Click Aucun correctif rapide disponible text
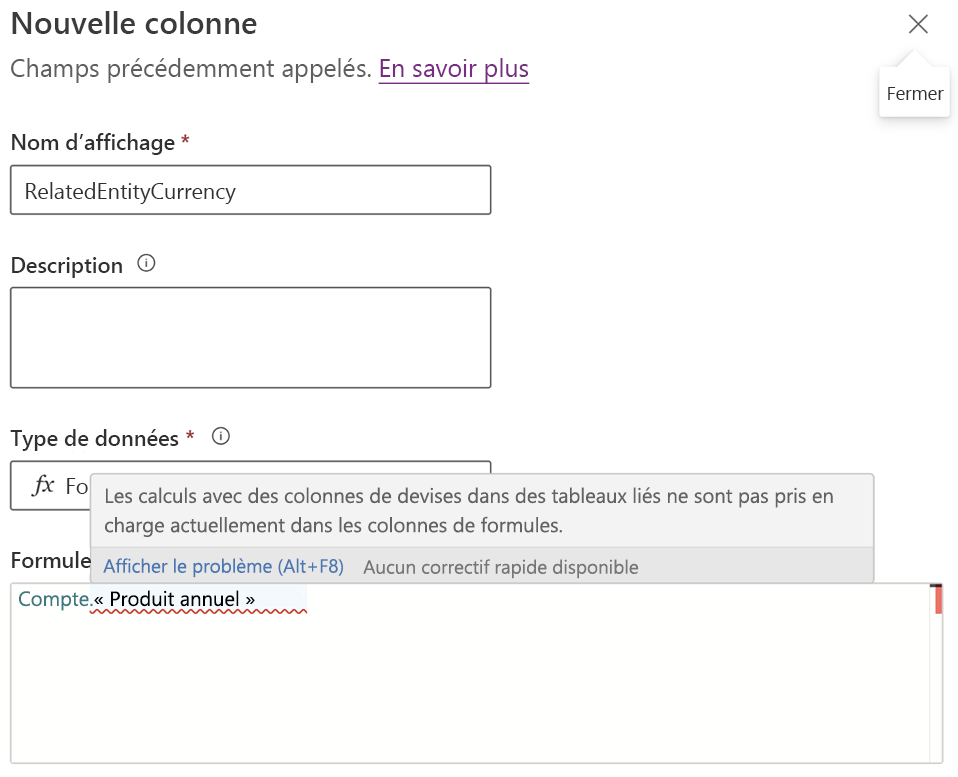The image size is (958, 777). 500,566
